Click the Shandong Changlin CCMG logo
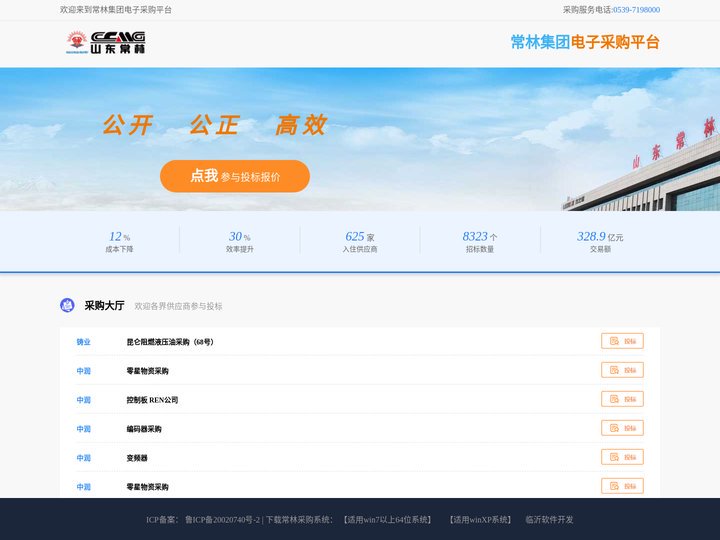 tap(106, 42)
